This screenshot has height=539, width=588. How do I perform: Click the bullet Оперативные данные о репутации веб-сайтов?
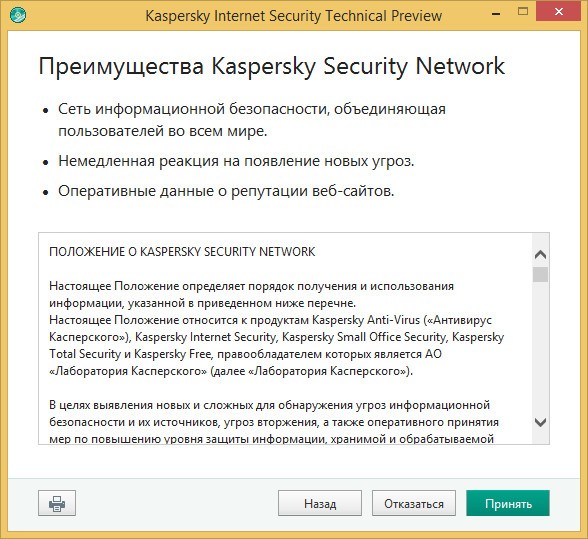click(x=226, y=191)
